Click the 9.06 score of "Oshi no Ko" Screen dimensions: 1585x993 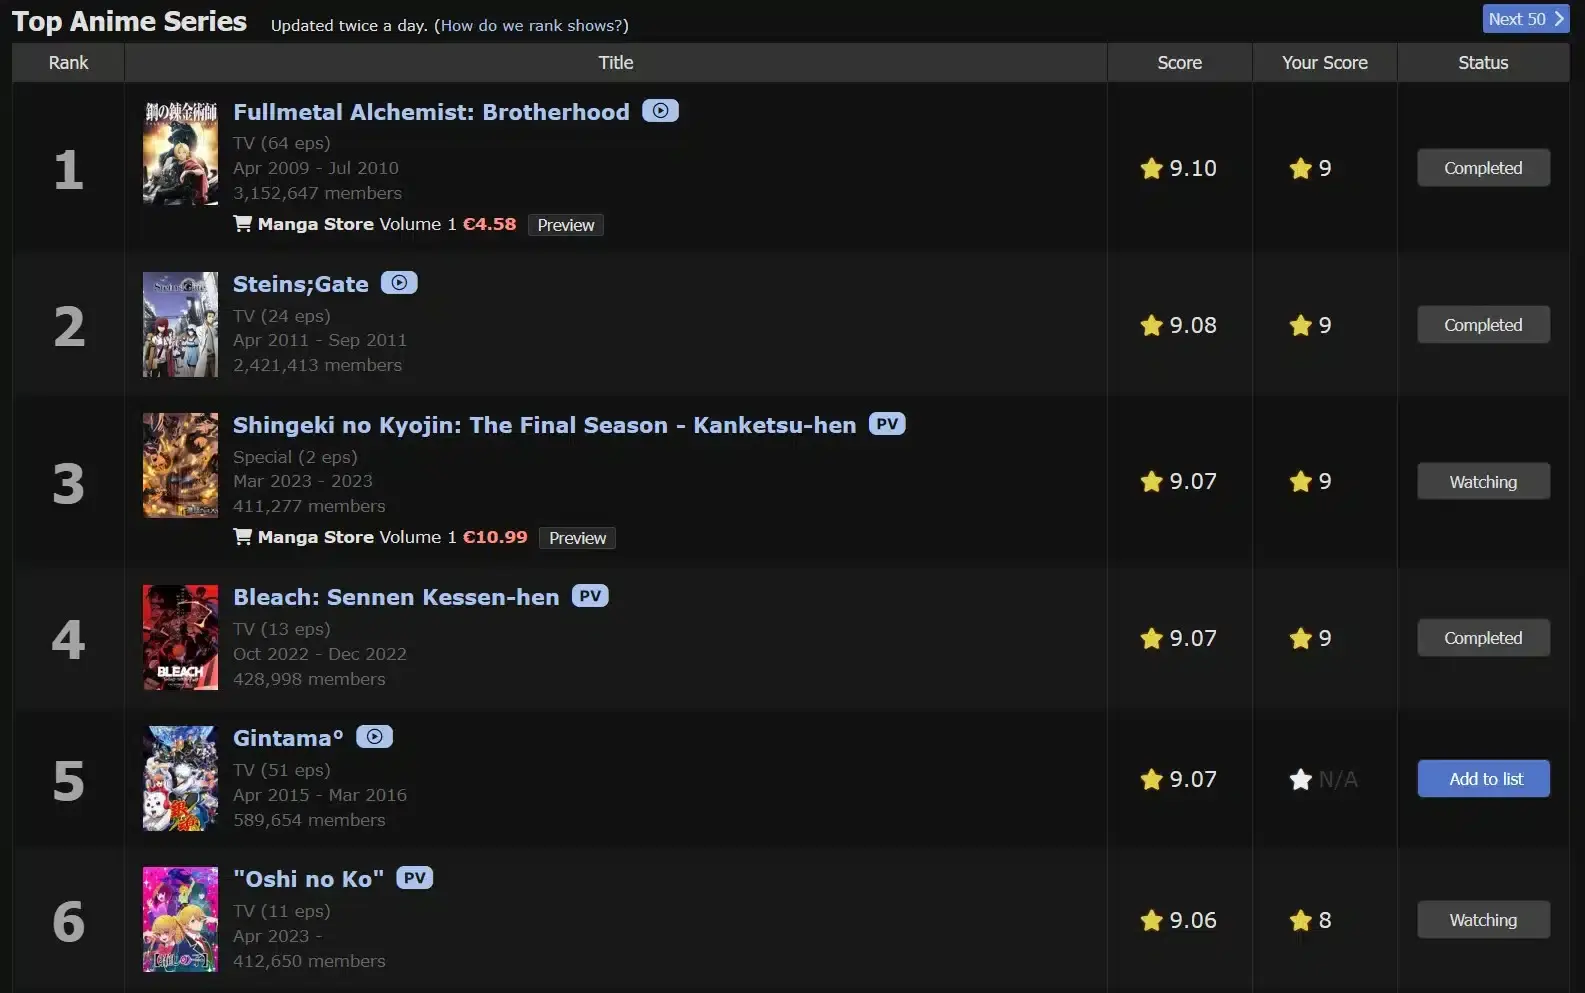[1193, 920]
